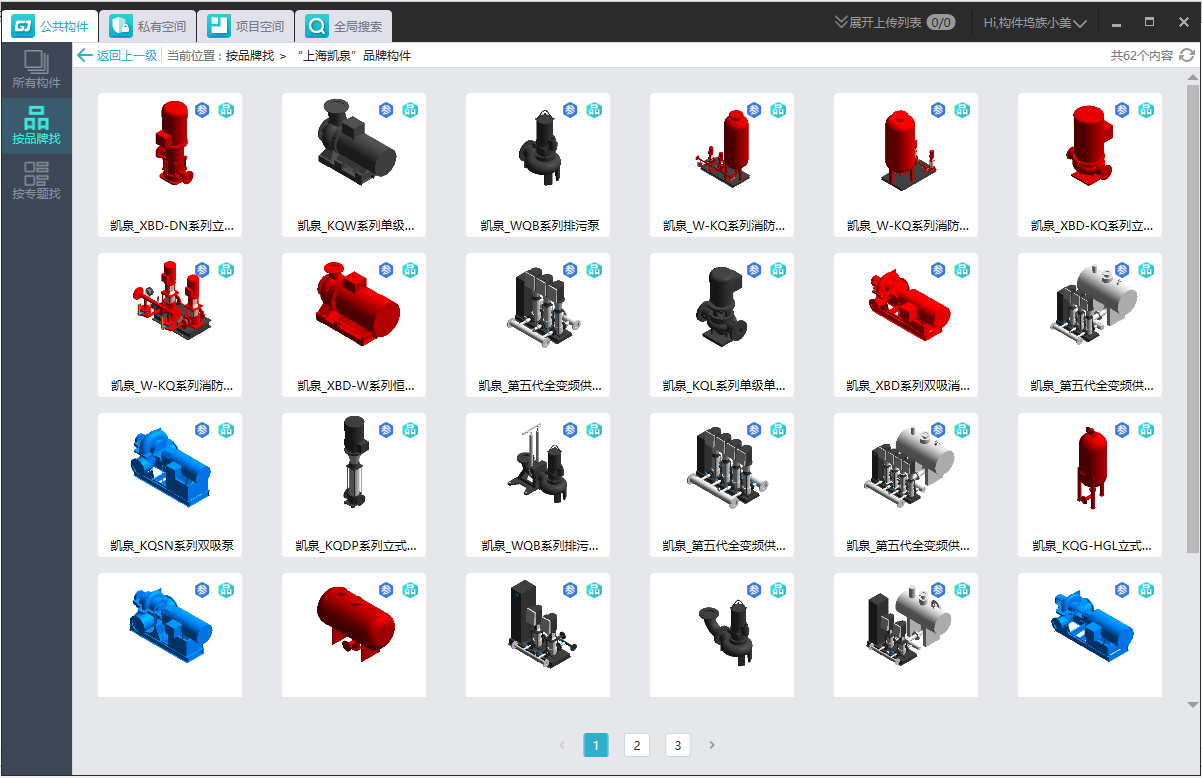Open the 凯泉_KQL系列单级单... thumbnail
Screen dimensions: 1202x778
coord(720,306)
